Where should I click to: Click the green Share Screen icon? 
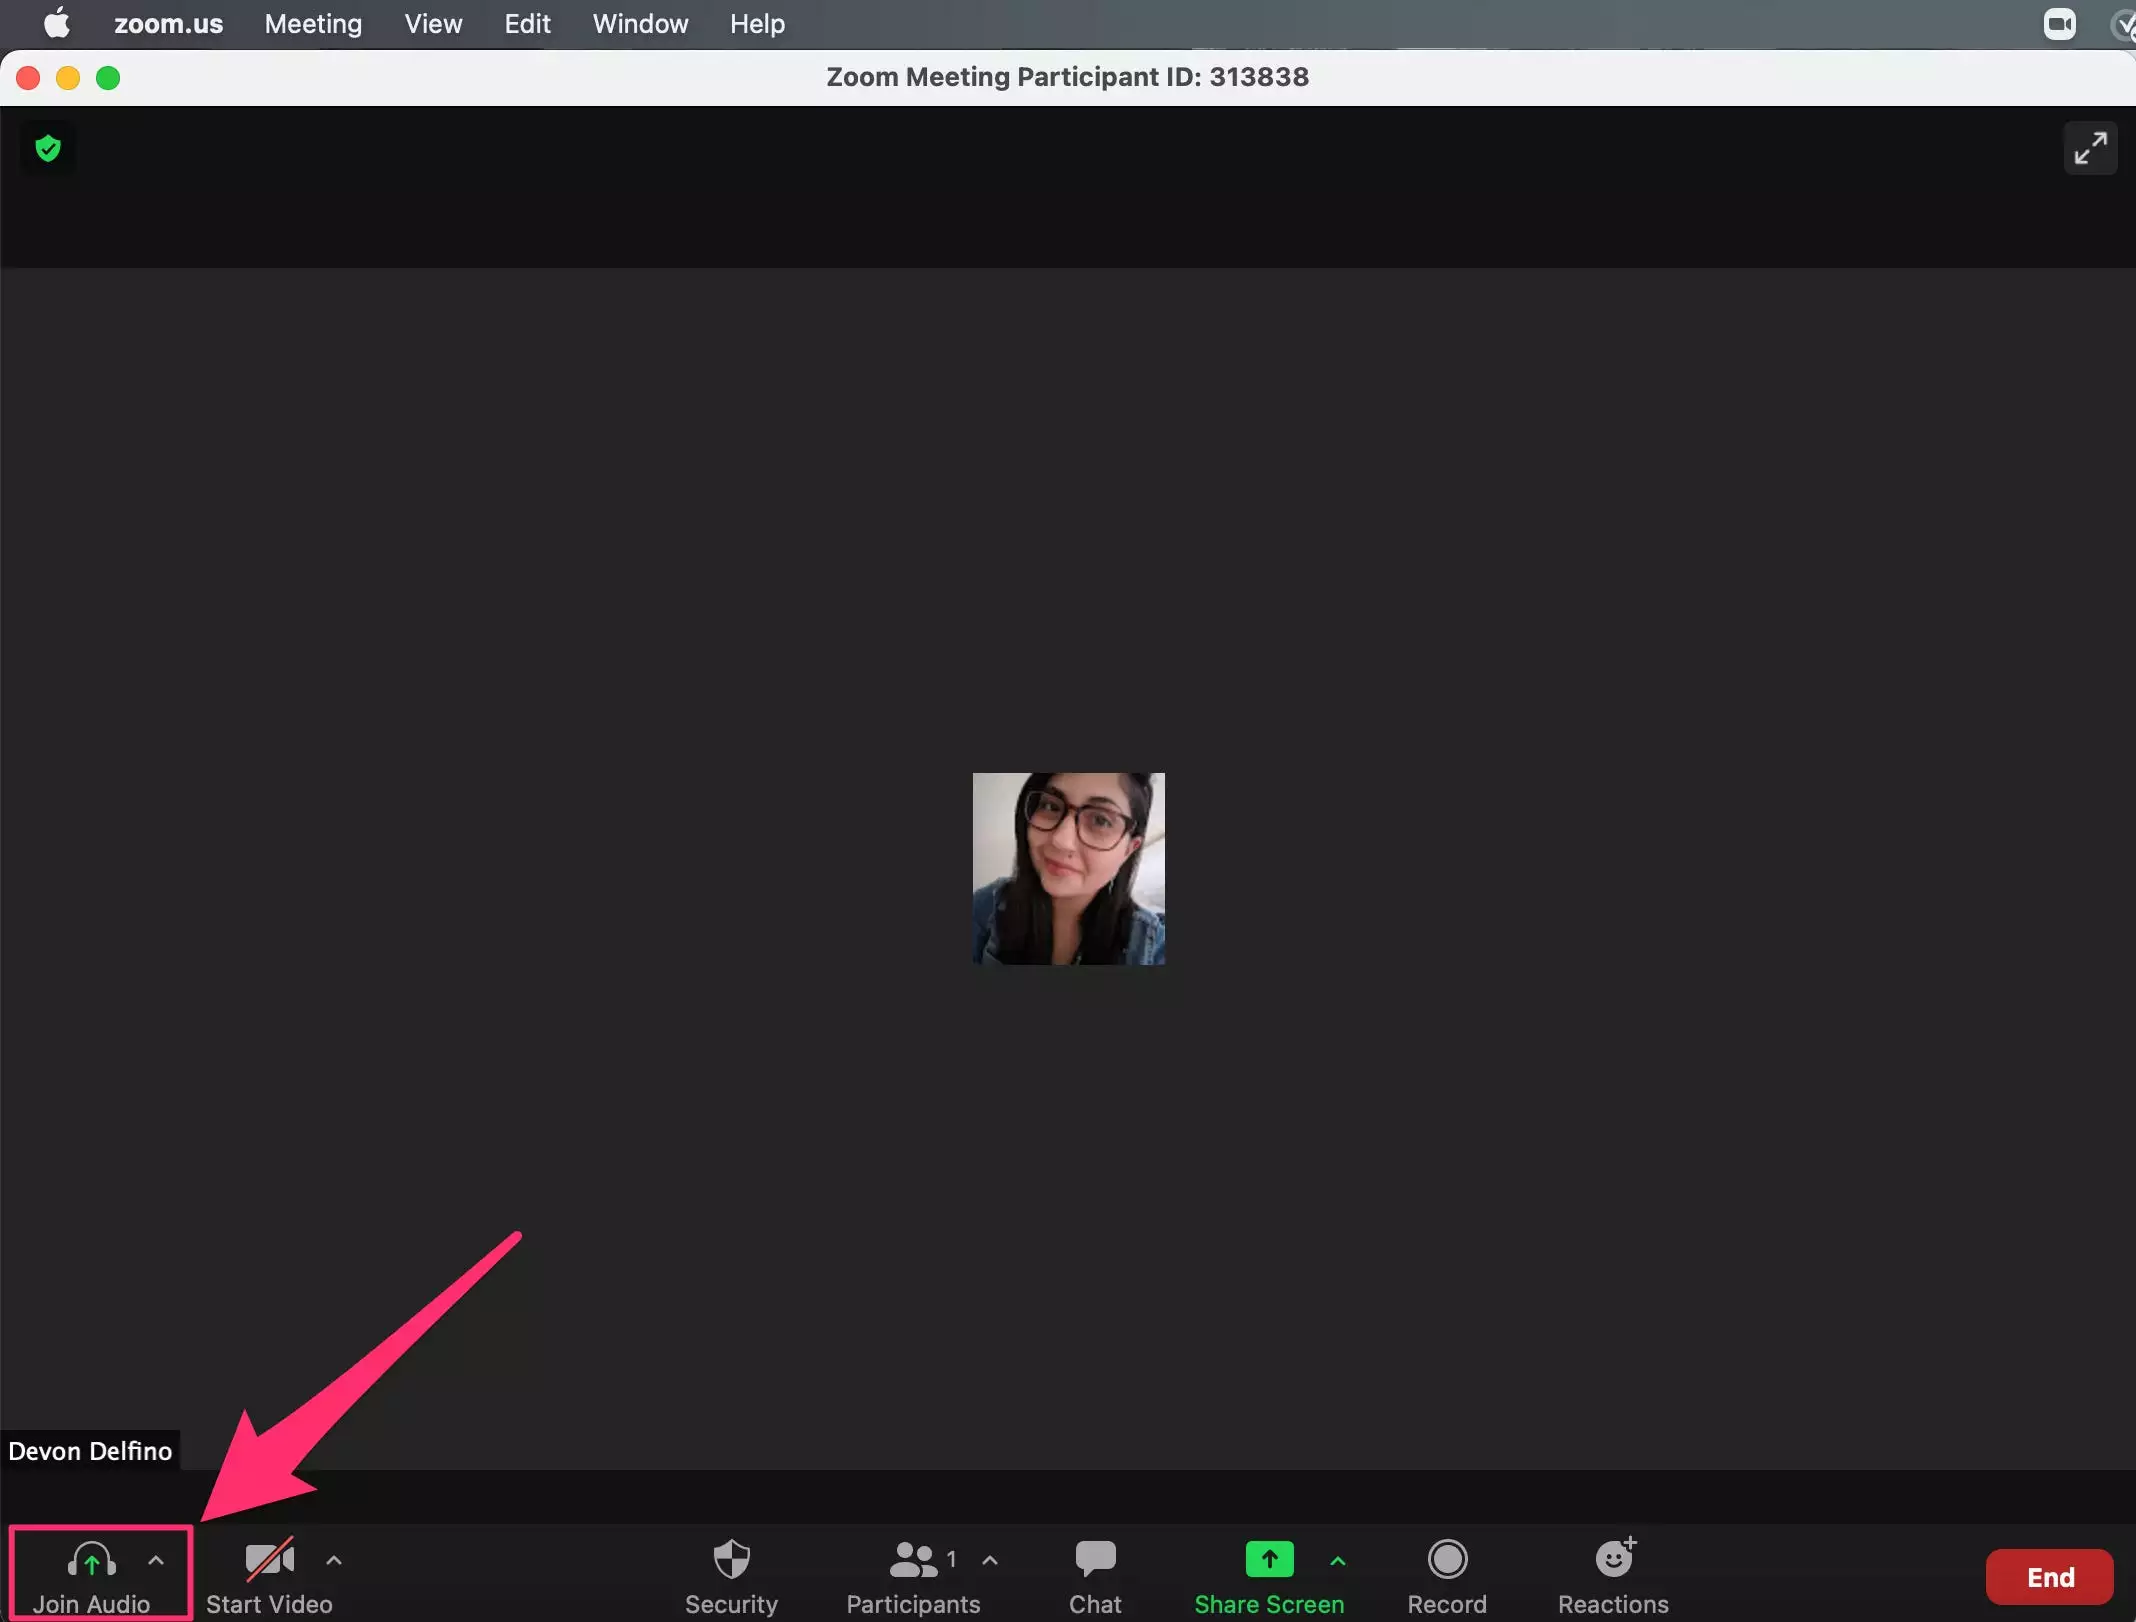tap(1268, 1559)
